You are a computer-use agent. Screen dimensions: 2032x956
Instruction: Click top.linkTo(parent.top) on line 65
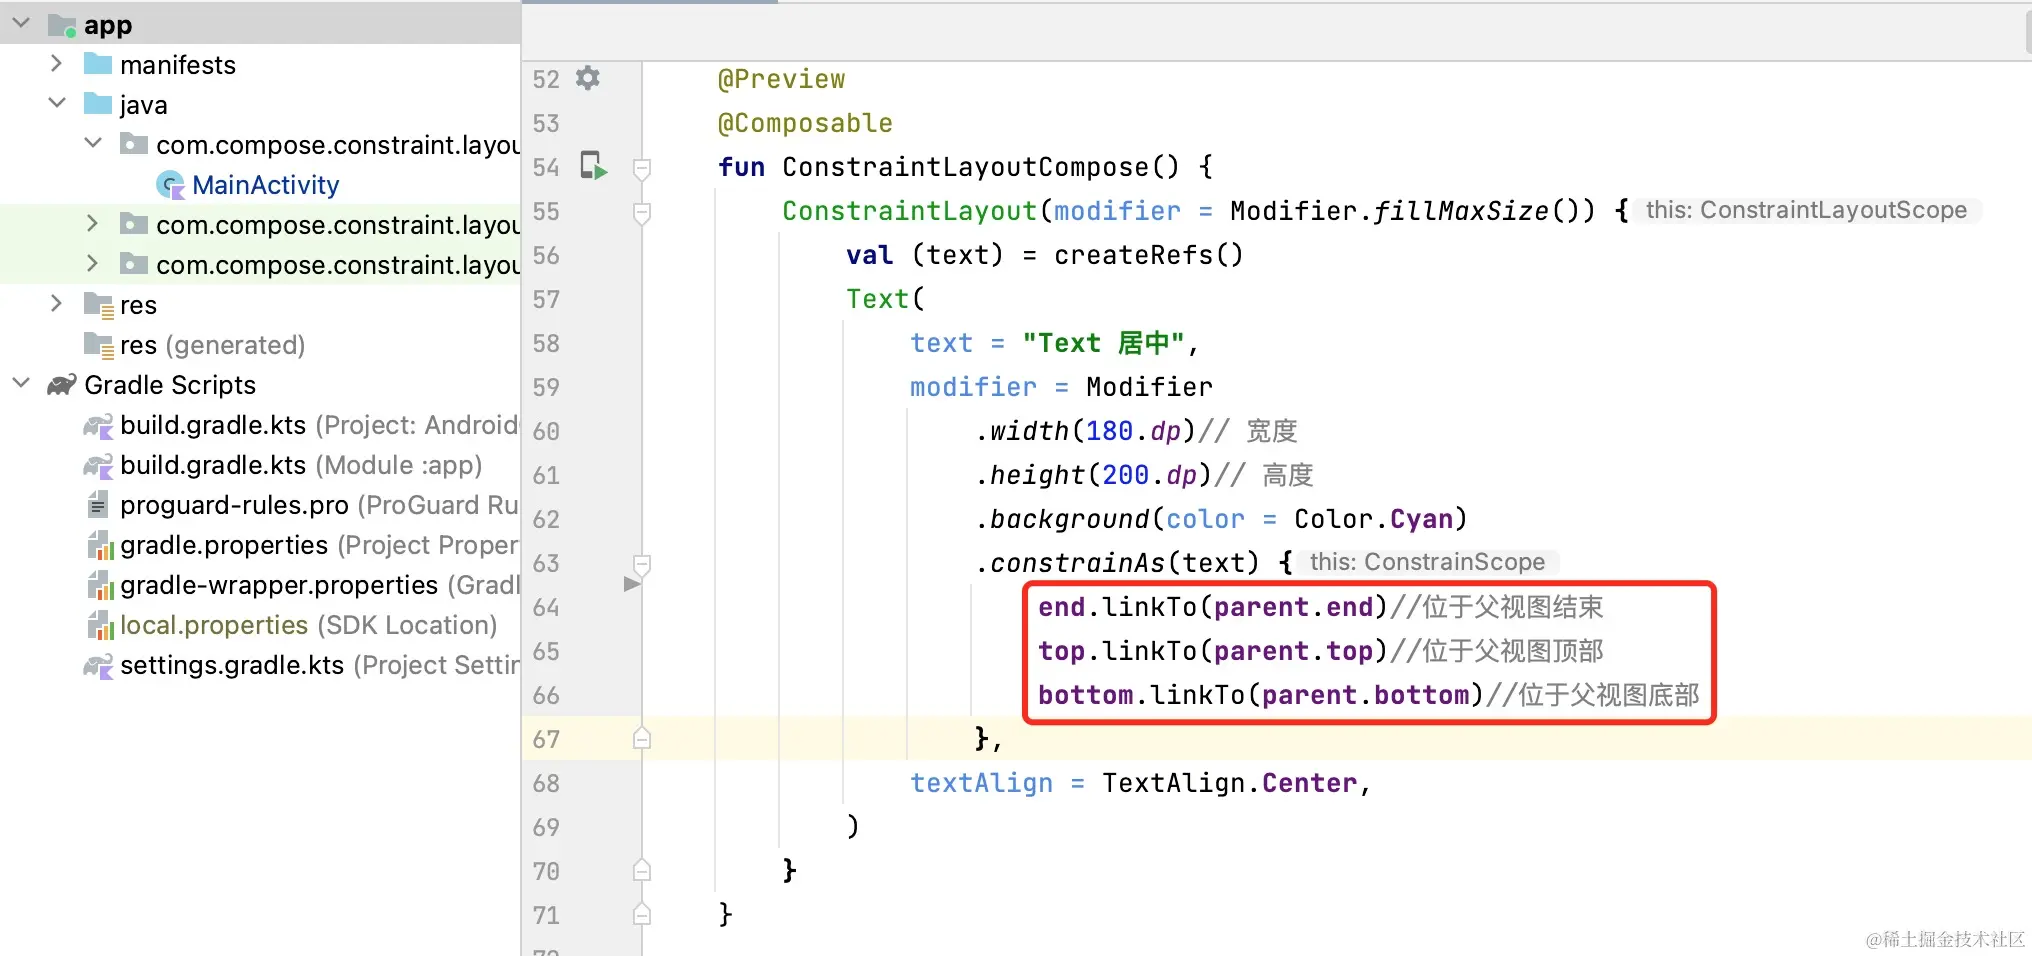coord(1213,651)
